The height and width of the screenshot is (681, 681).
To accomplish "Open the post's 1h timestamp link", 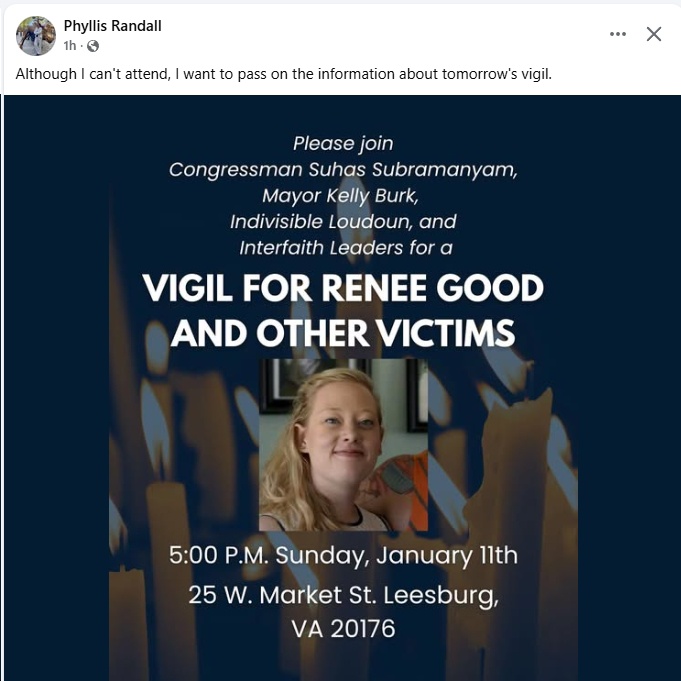I will click(x=70, y=46).
